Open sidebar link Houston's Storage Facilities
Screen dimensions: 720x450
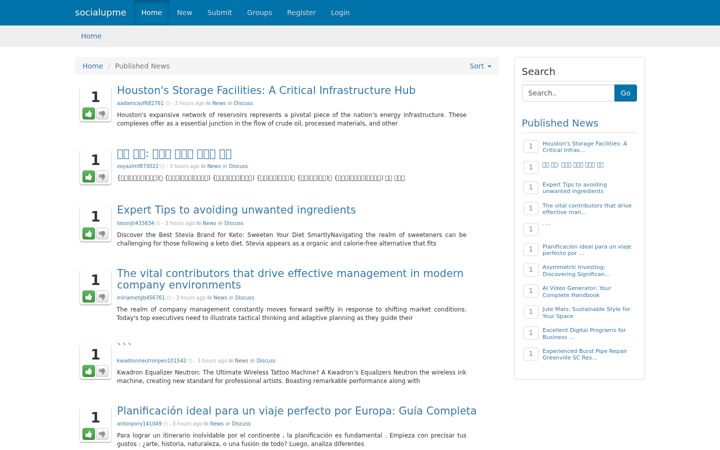click(584, 146)
